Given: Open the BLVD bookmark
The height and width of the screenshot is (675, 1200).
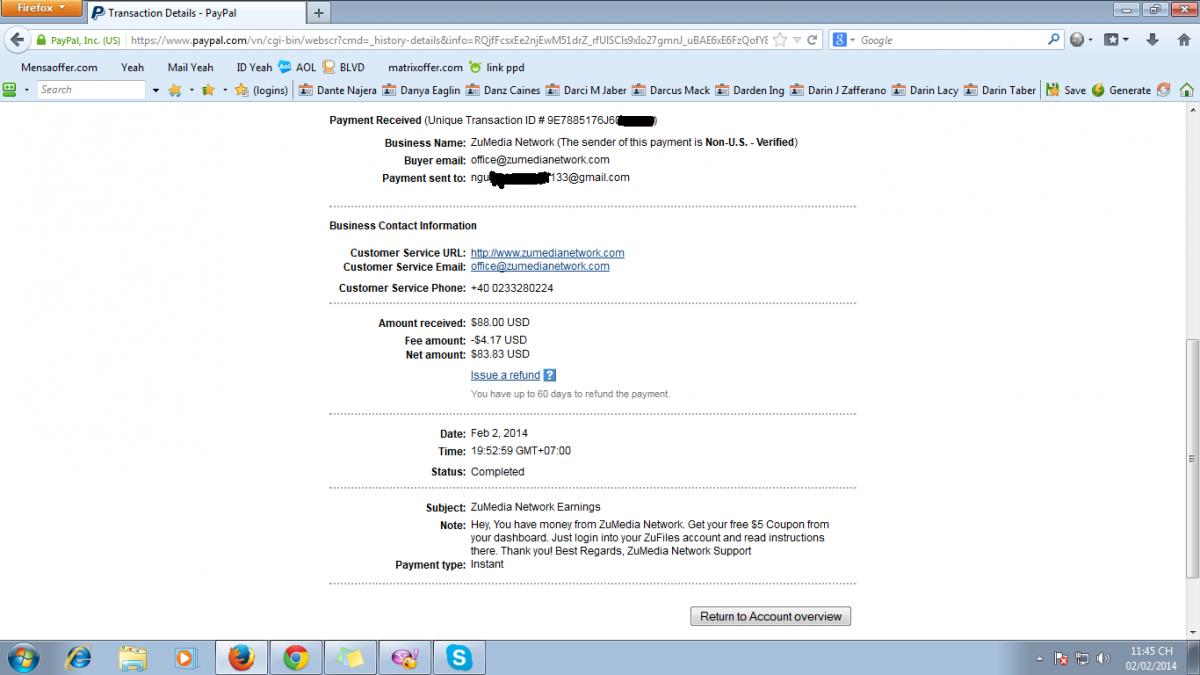Looking at the screenshot, I should pyautogui.click(x=343, y=67).
